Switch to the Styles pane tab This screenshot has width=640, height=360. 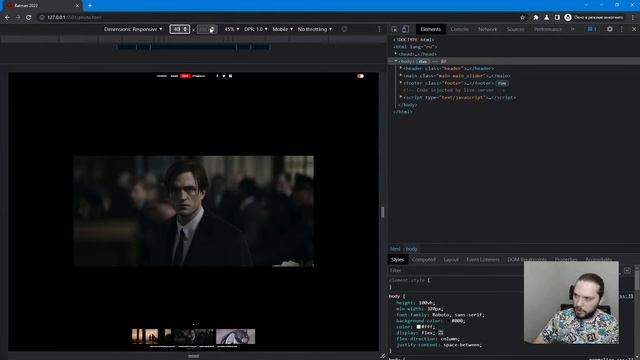coord(397,260)
